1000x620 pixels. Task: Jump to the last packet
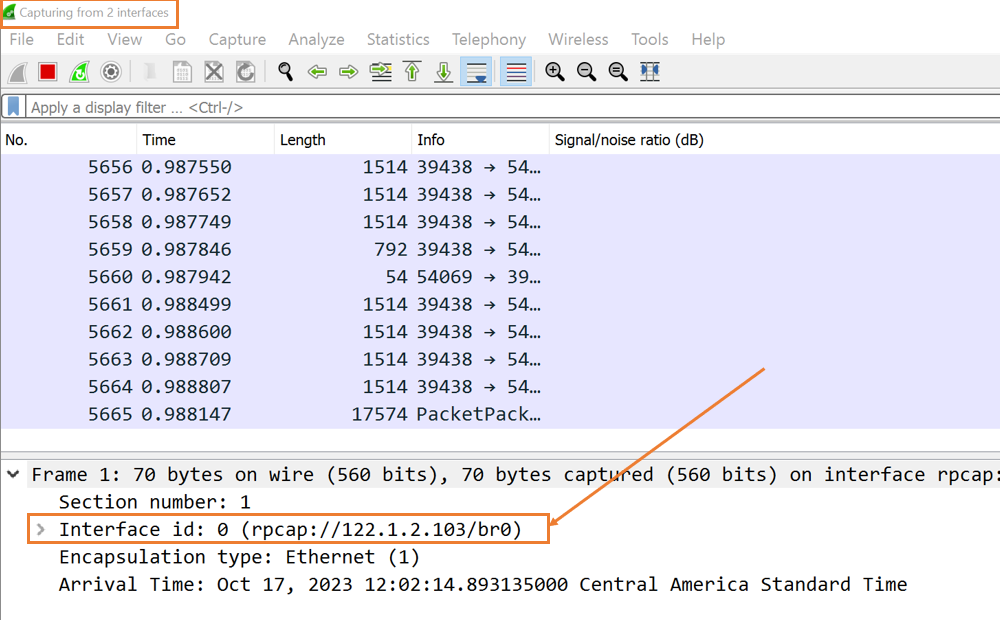pyautogui.click(x=444, y=72)
